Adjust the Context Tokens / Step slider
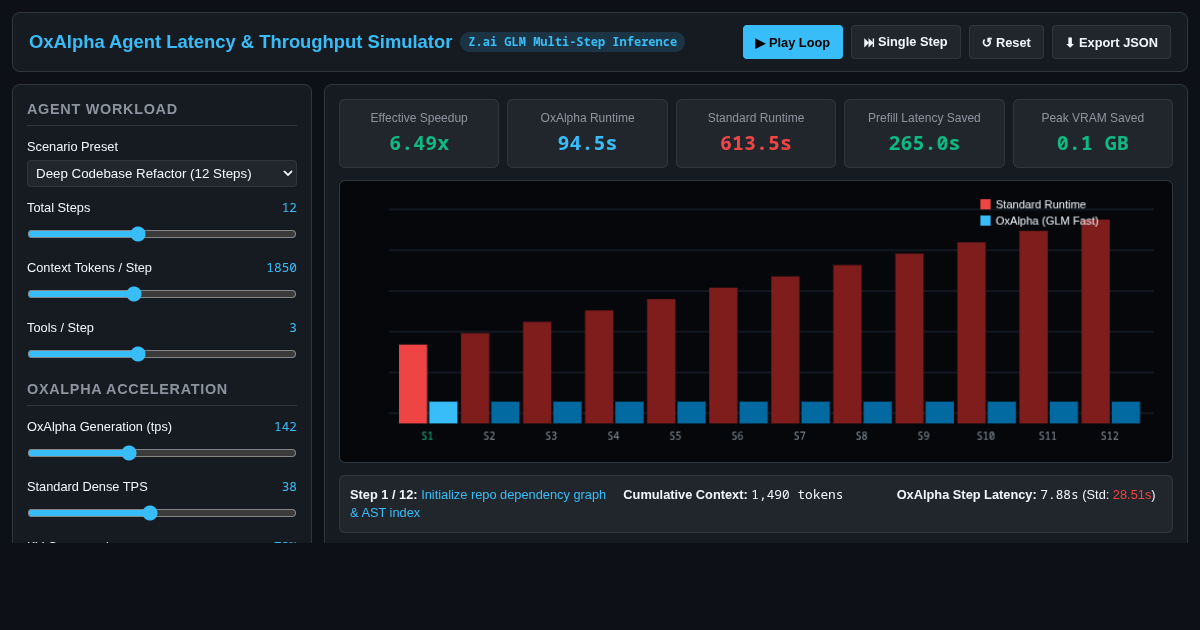This screenshot has width=1200, height=630. pos(162,294)
